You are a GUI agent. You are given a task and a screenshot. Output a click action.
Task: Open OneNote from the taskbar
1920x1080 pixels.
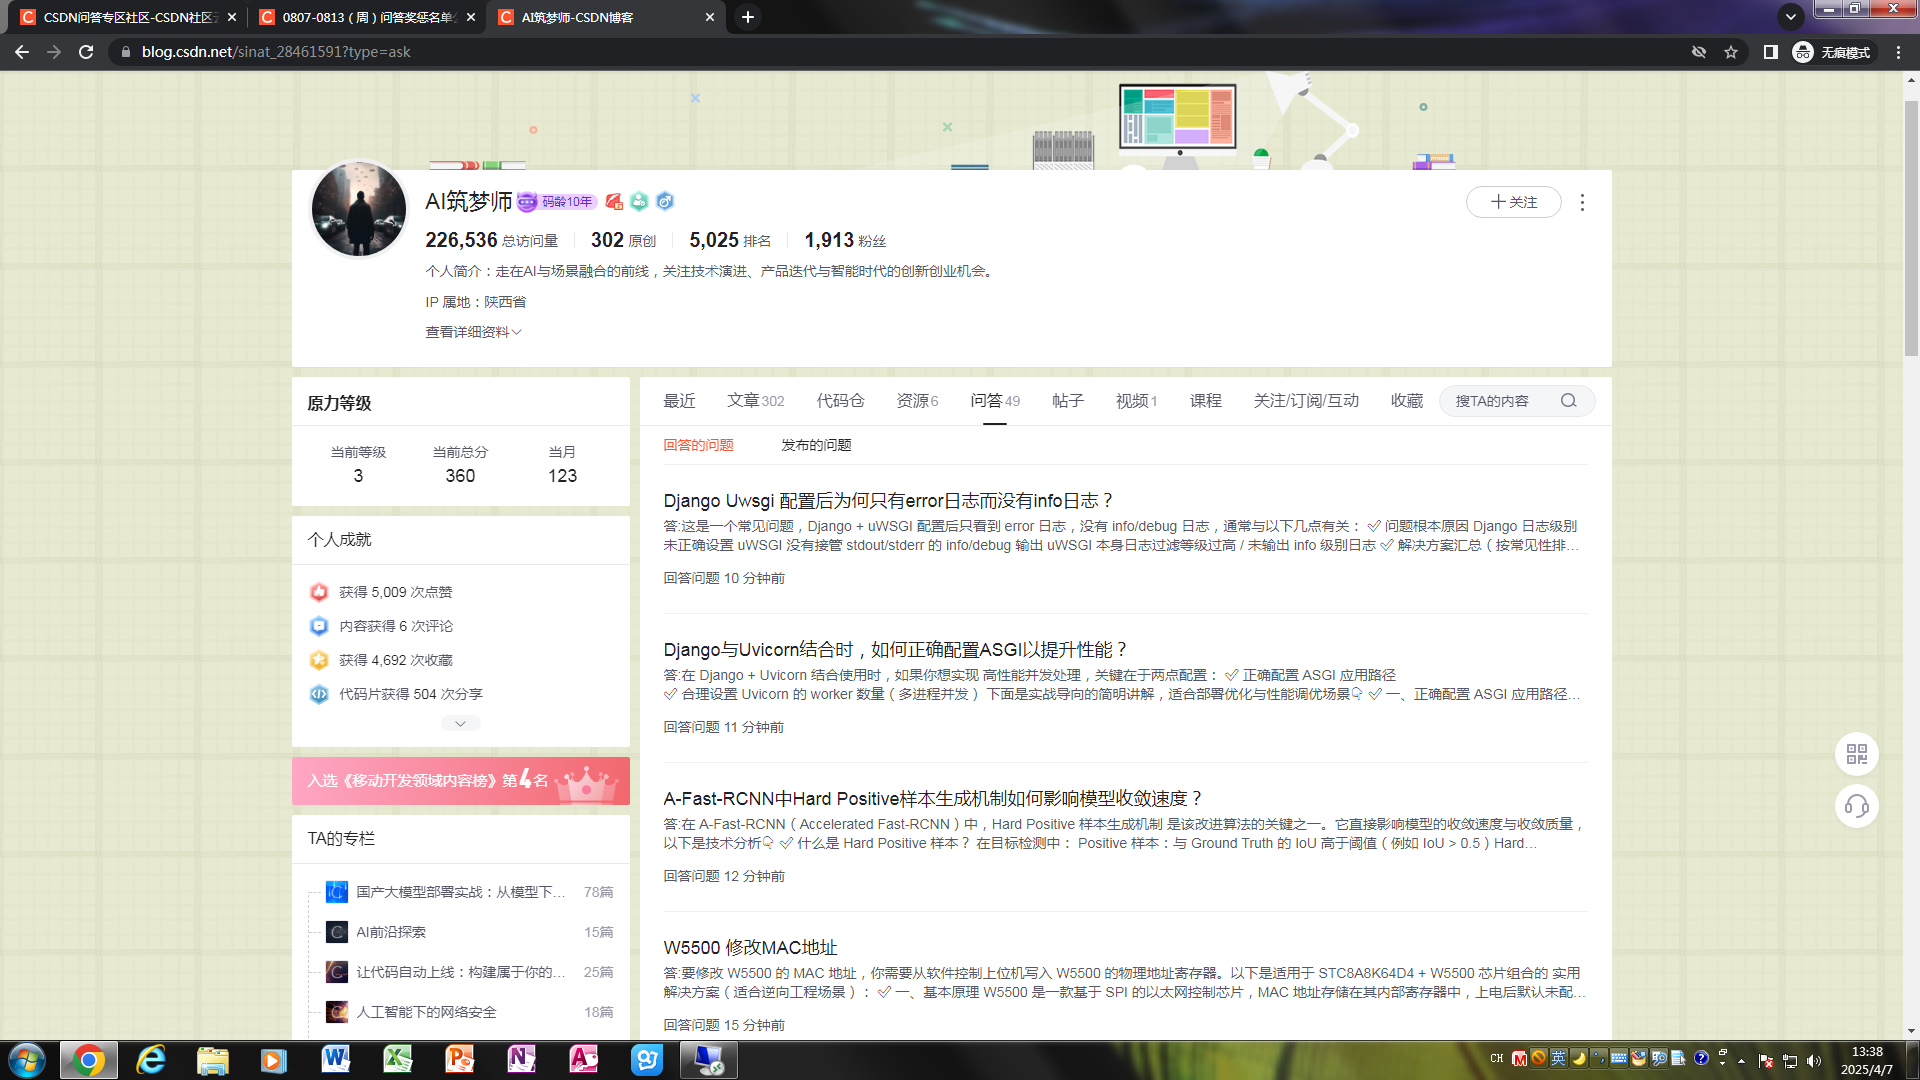[x=522, y=1060]
